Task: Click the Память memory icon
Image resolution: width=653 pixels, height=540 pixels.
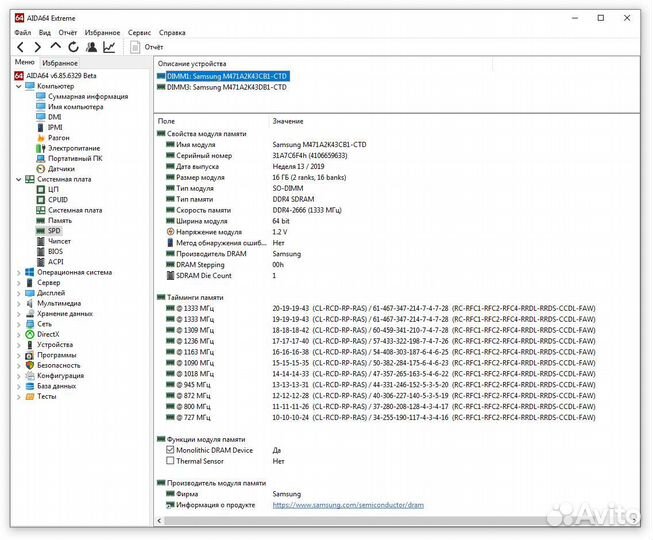Action: click(x=40, y=221)
